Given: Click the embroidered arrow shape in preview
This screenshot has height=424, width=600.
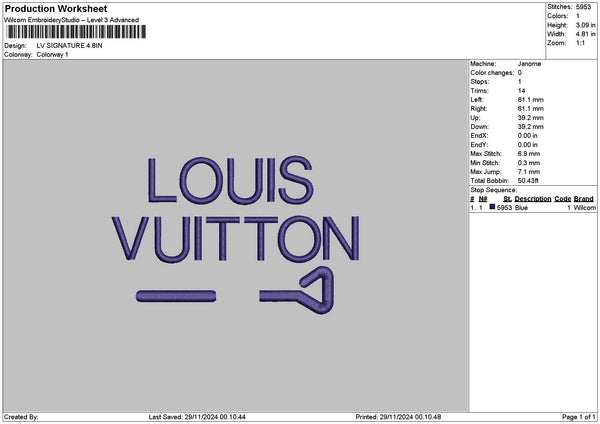Looking at the screenshot, I should point(297,290).
